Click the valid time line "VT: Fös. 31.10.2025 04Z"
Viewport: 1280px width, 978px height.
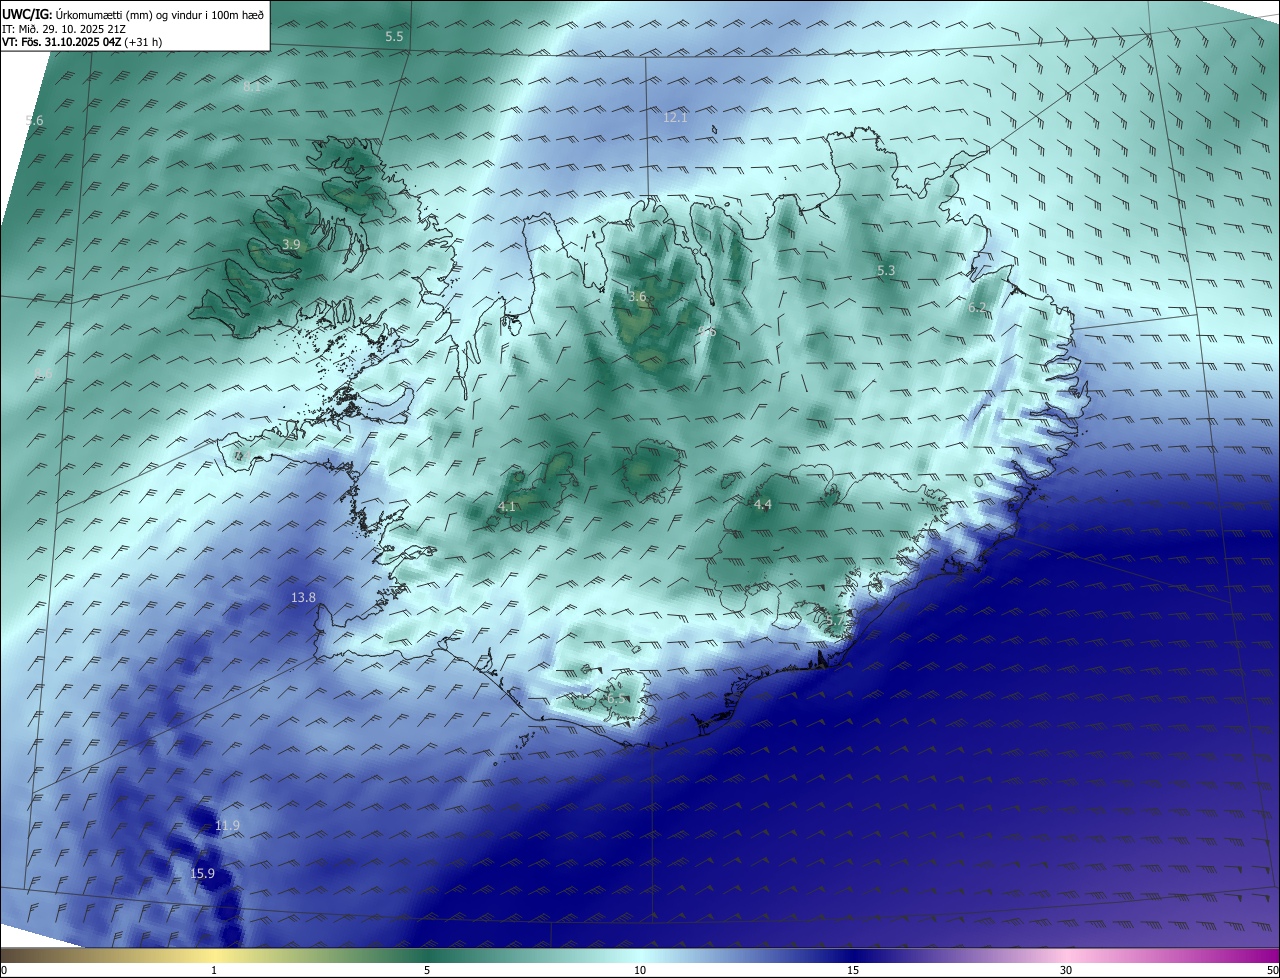[61, 42]
